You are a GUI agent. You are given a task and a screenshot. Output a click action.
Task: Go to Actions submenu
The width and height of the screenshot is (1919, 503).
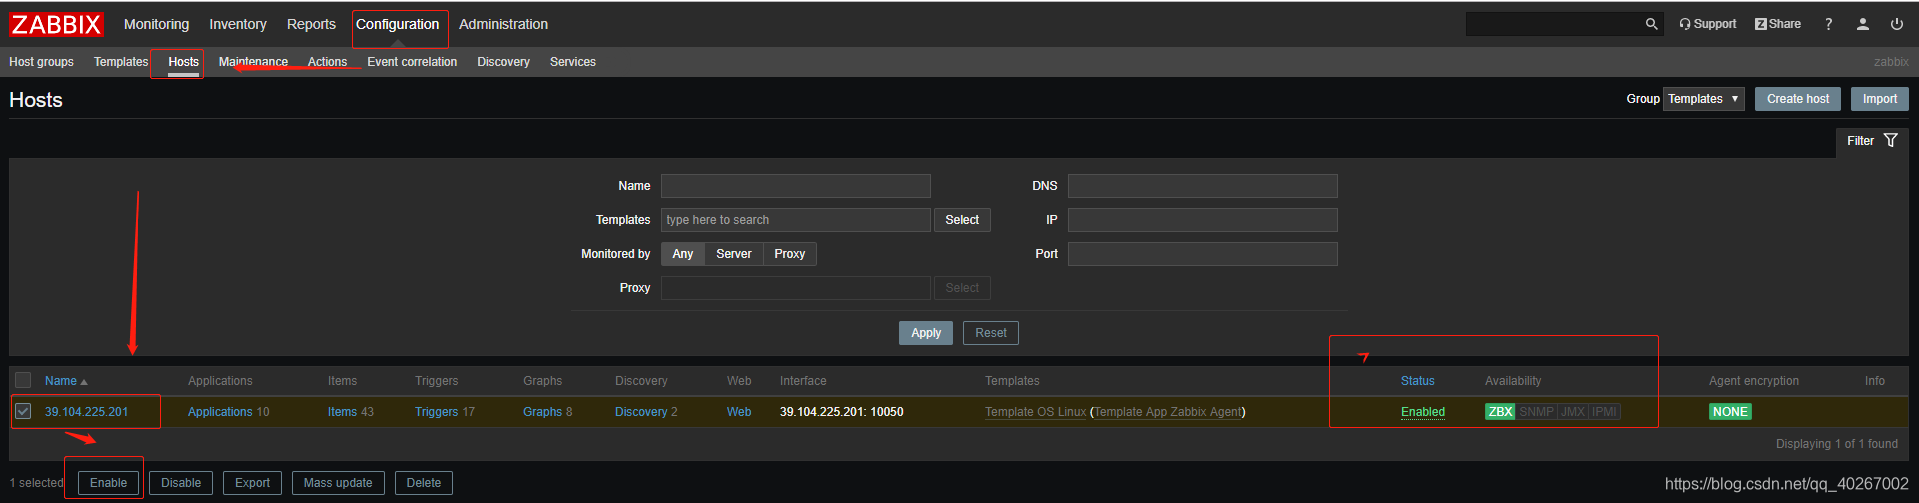coord(327,62)
